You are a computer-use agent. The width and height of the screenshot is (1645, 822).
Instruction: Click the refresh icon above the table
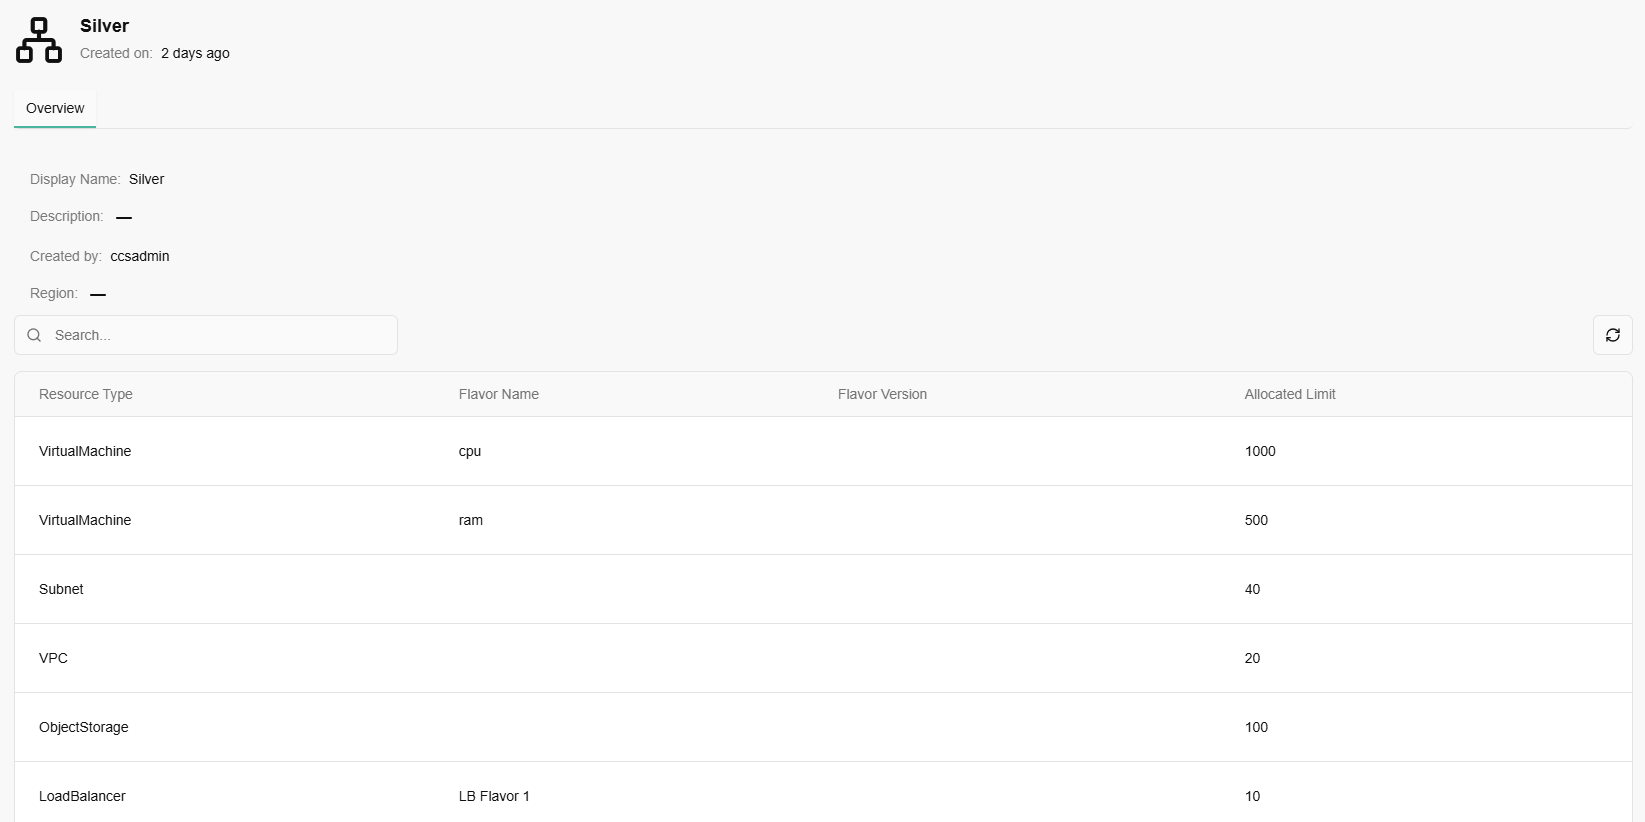[1612, 335]
